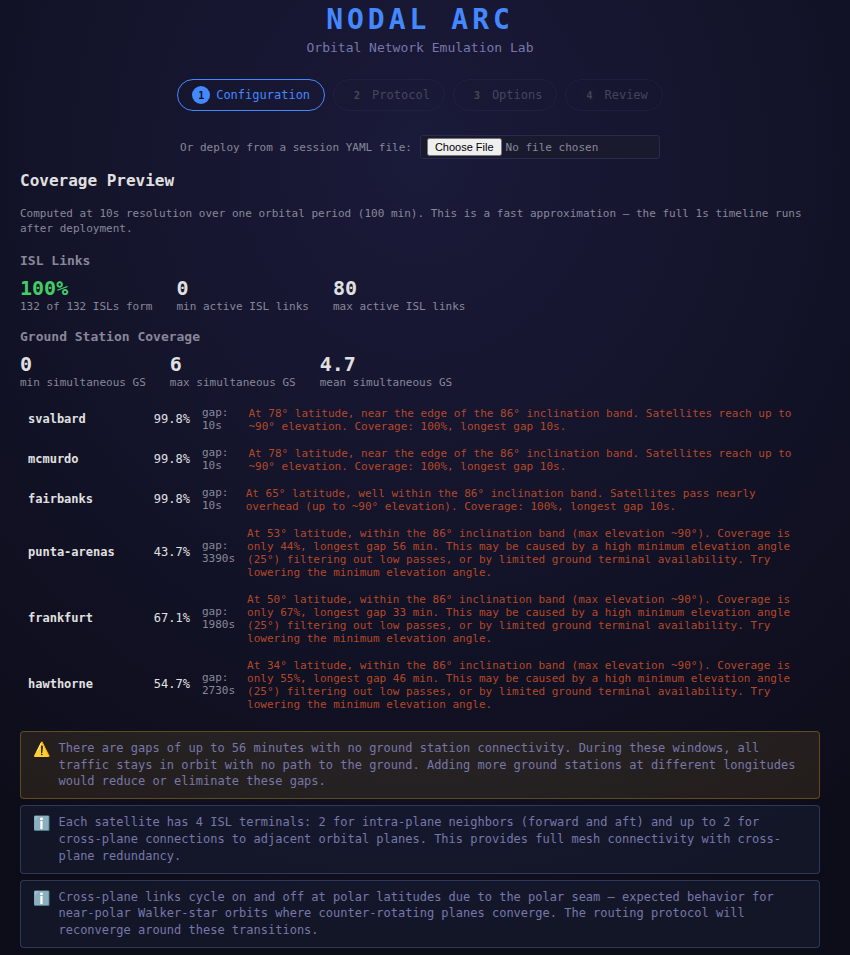This screenshot has height=955, width=850.
Task: Open the Review step tab
Action: coord(614,95)
